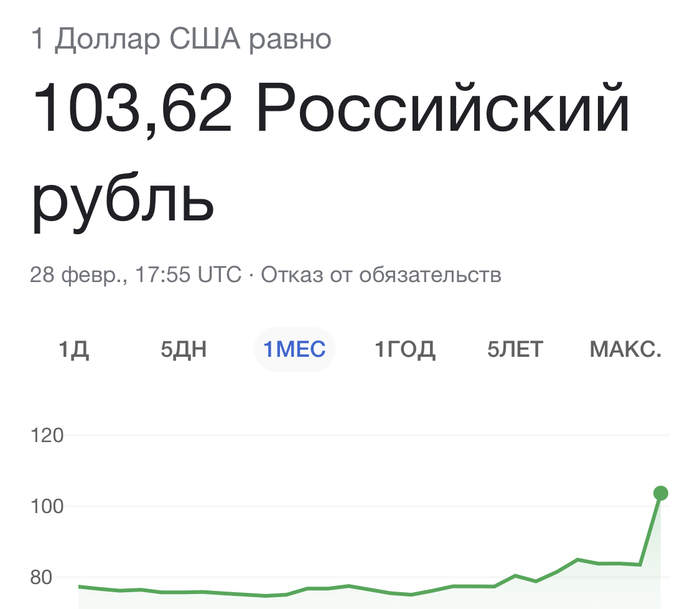Click the 103,62 exchange rate value
This screenshot has width=700, height=609.
(x=134, y=110)
